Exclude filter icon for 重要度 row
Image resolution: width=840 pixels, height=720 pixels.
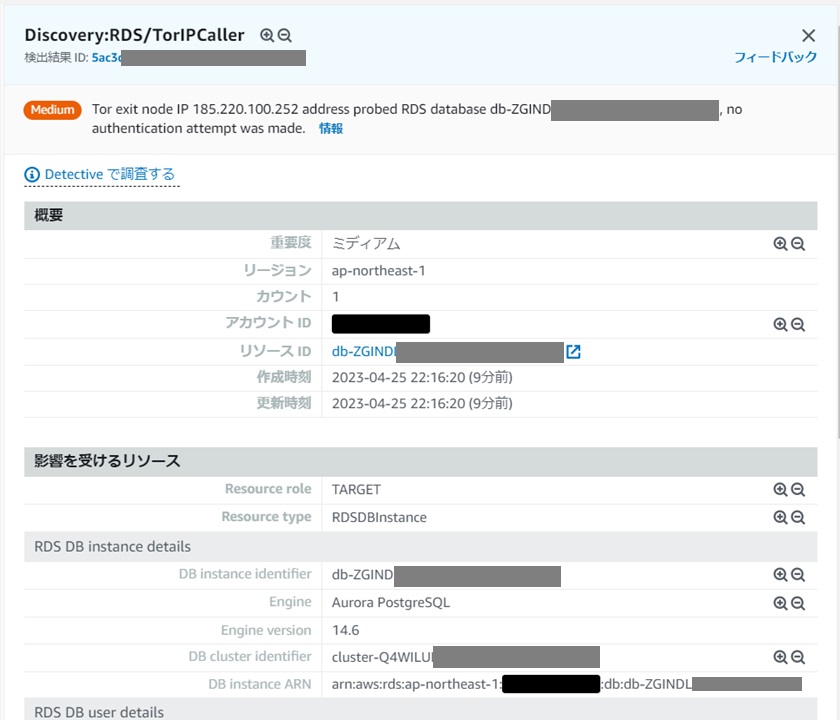click(798, 244)
